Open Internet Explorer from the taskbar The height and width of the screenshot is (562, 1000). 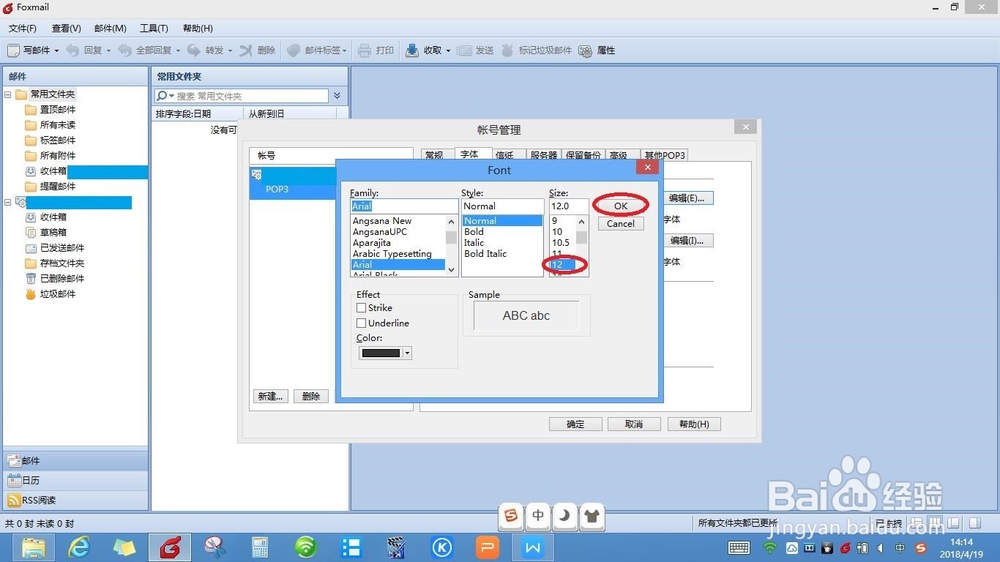(79, 547)
